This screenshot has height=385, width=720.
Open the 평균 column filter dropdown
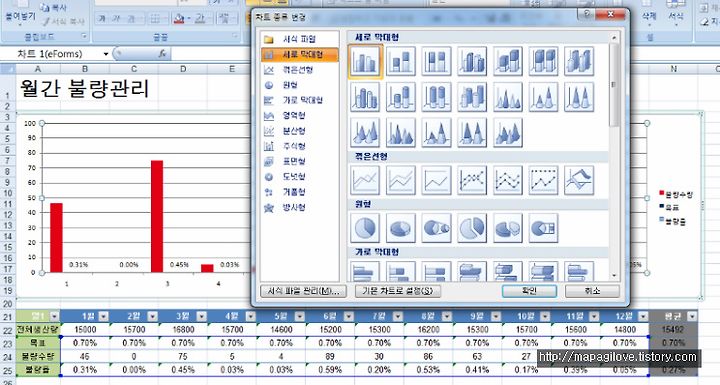(692, 317)
